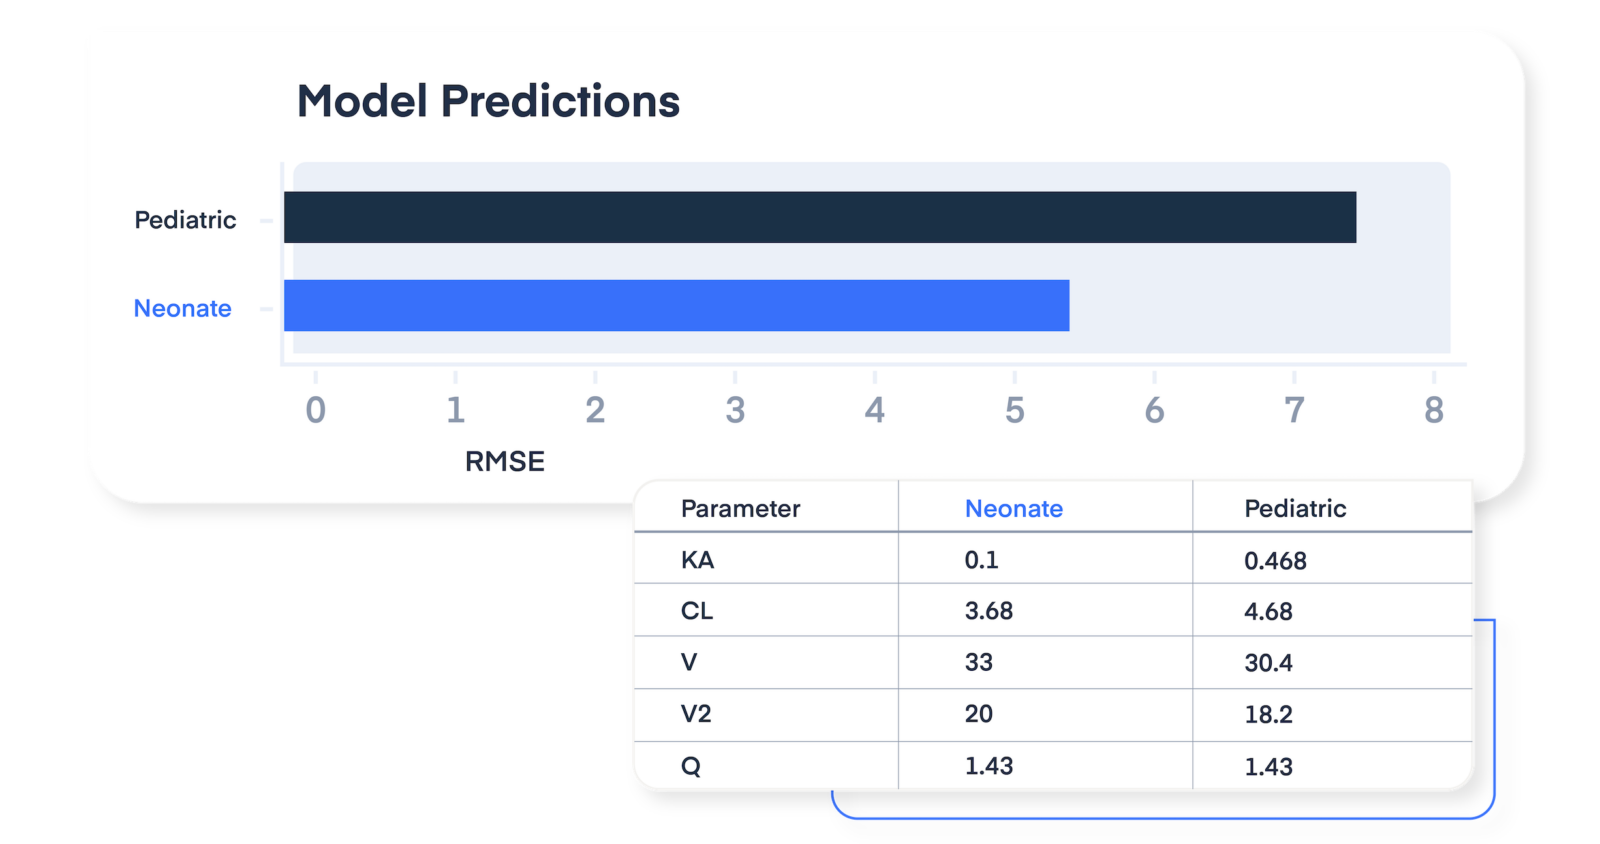Click the Model Predictions title
The height and width of the screenshot is (844, 1600).
[488, 101]
